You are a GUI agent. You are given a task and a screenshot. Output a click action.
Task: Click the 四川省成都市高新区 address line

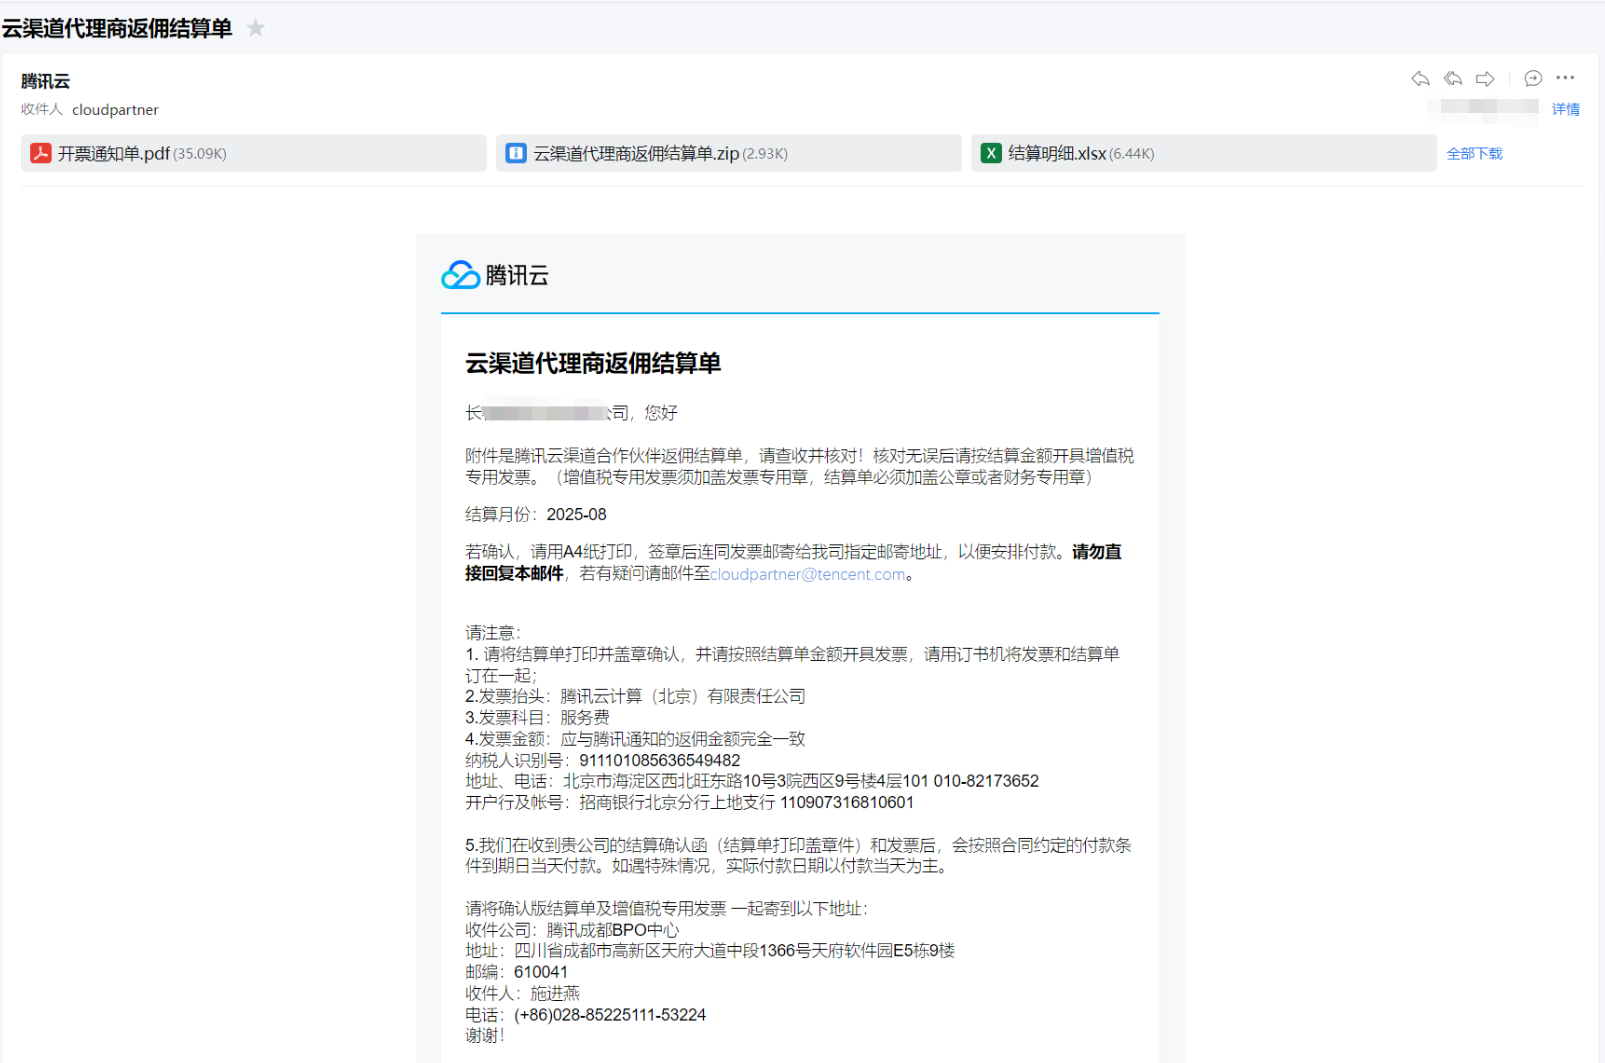(710, 950)
